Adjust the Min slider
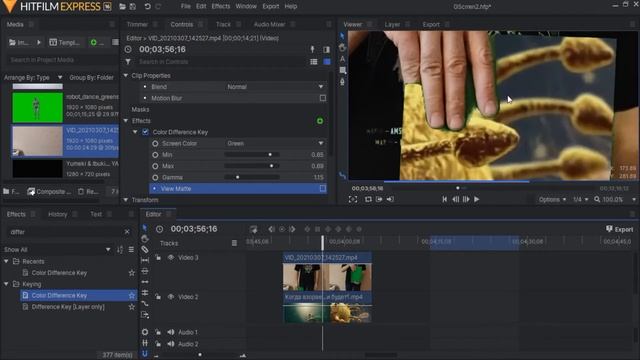 point(252,155)
